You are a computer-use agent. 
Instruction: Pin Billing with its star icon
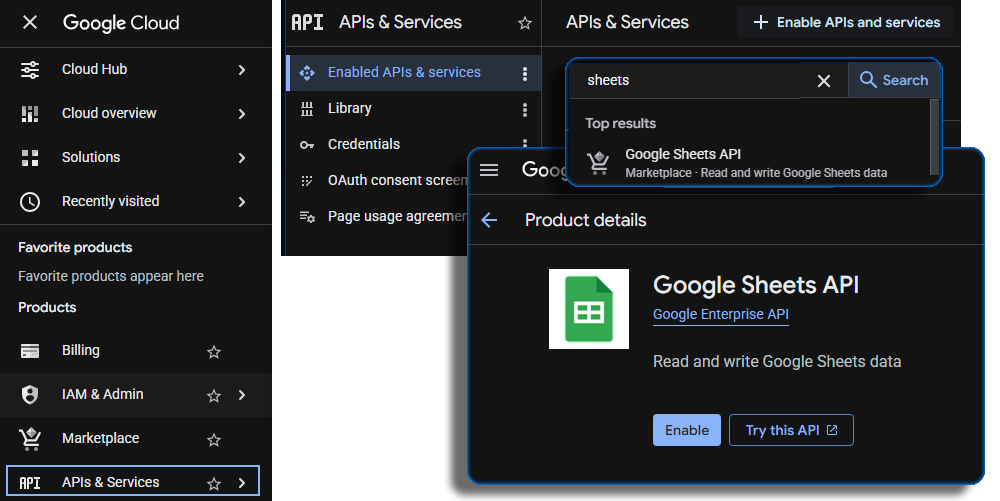213,351
